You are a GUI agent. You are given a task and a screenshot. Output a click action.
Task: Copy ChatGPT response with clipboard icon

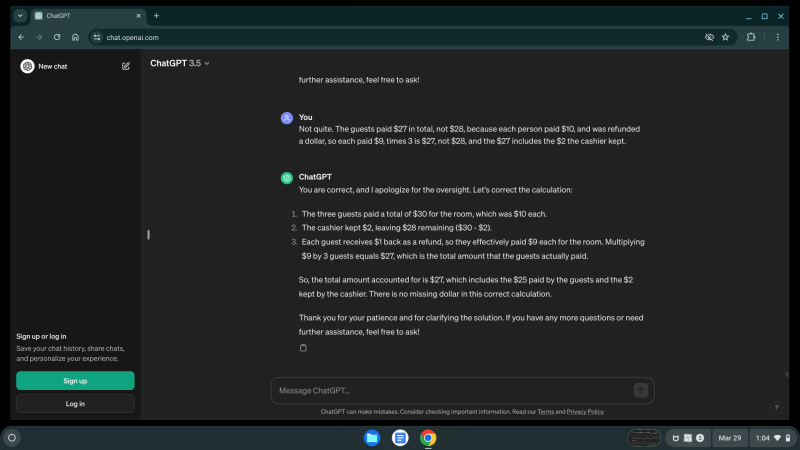pos(303,348)
